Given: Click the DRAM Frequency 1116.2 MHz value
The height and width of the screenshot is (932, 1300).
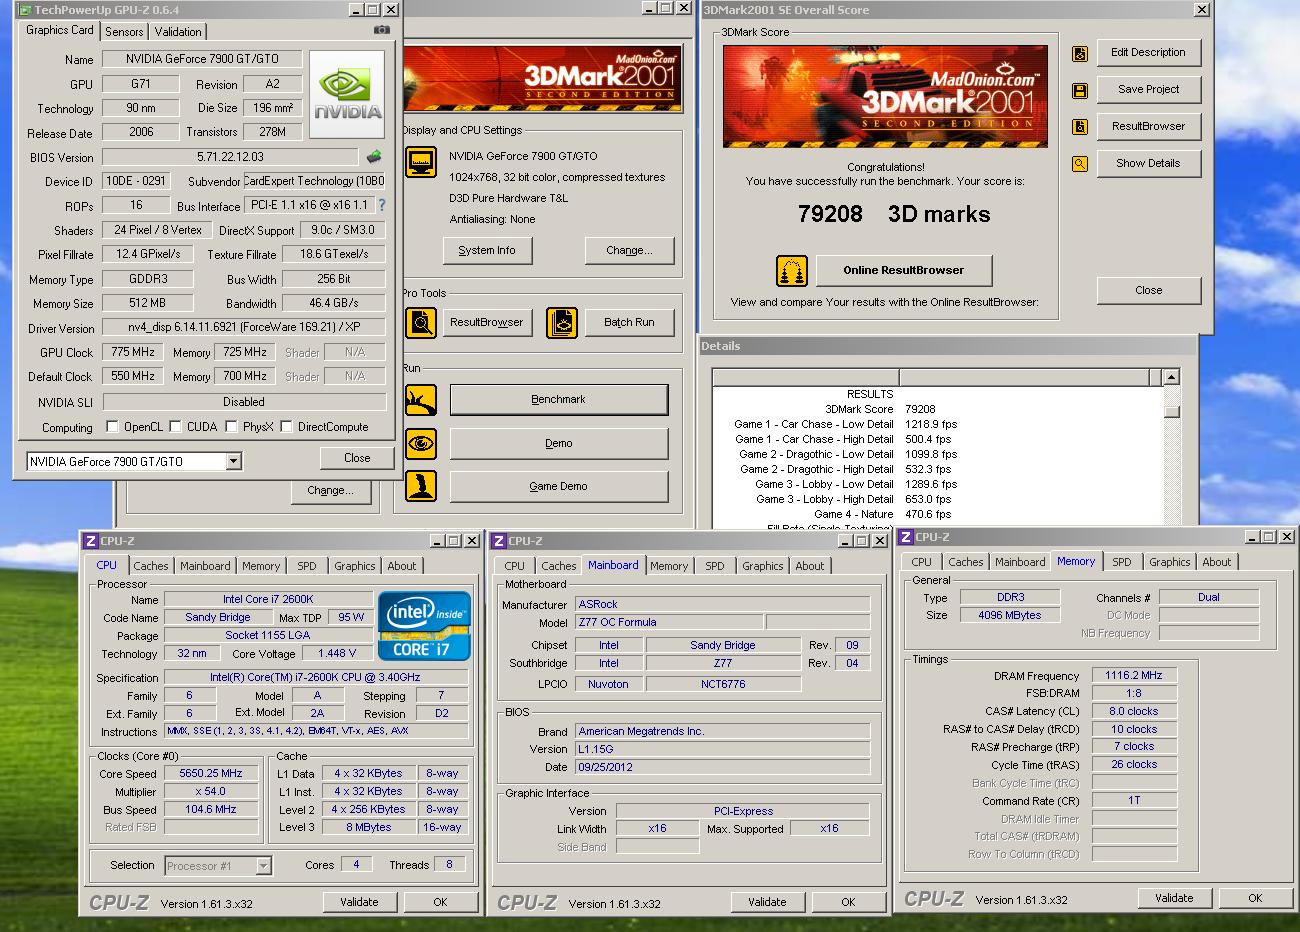Looking at the screenshot, I should coord(1134,675).
